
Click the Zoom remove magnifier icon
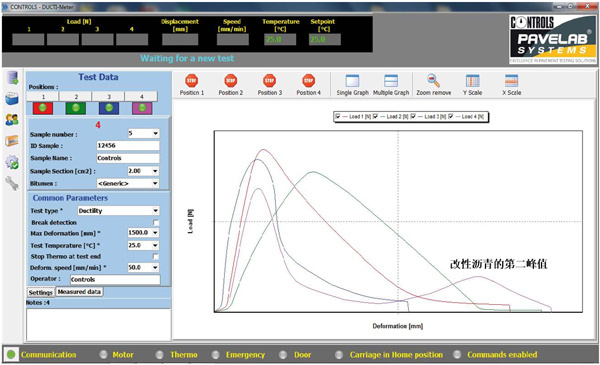(x=434, y=81)
